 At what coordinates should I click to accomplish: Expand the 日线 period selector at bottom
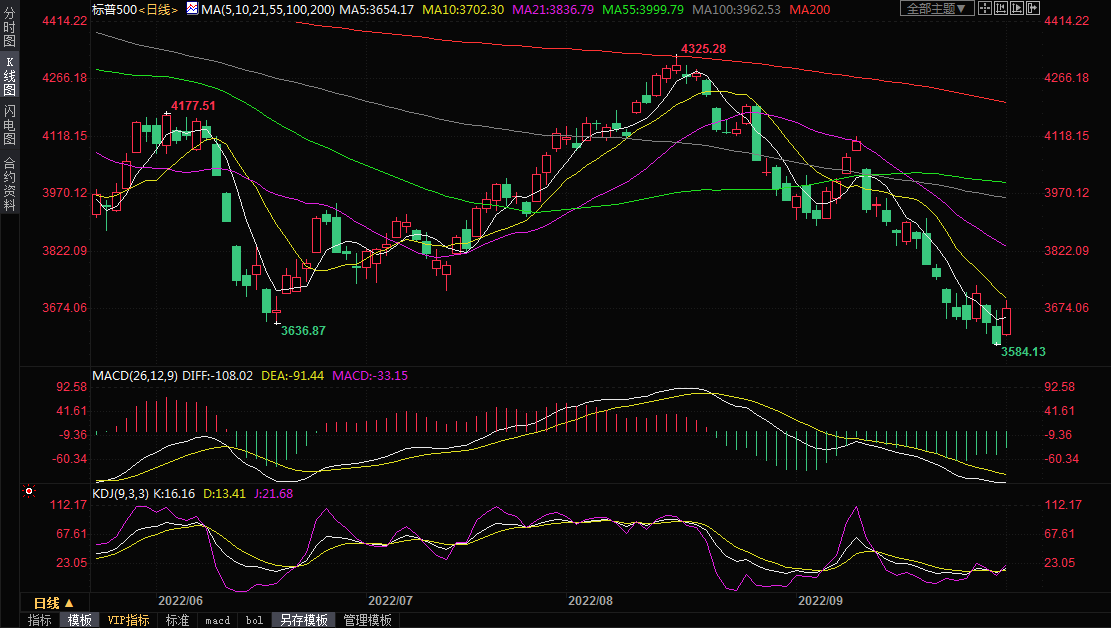(x=53, y=603)
